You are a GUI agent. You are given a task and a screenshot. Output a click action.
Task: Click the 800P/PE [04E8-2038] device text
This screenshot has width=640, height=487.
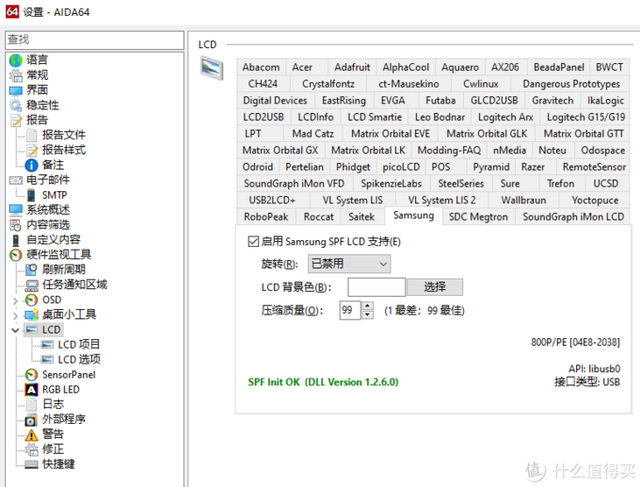click(575, 342)
